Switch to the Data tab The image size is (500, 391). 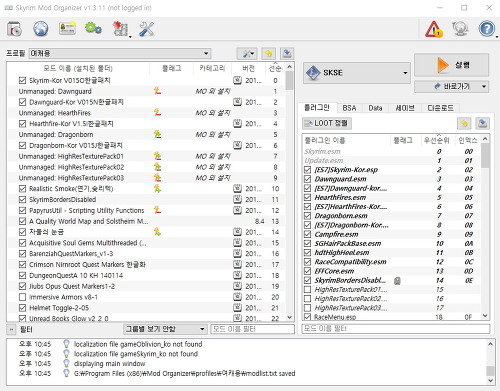(375, 108)
